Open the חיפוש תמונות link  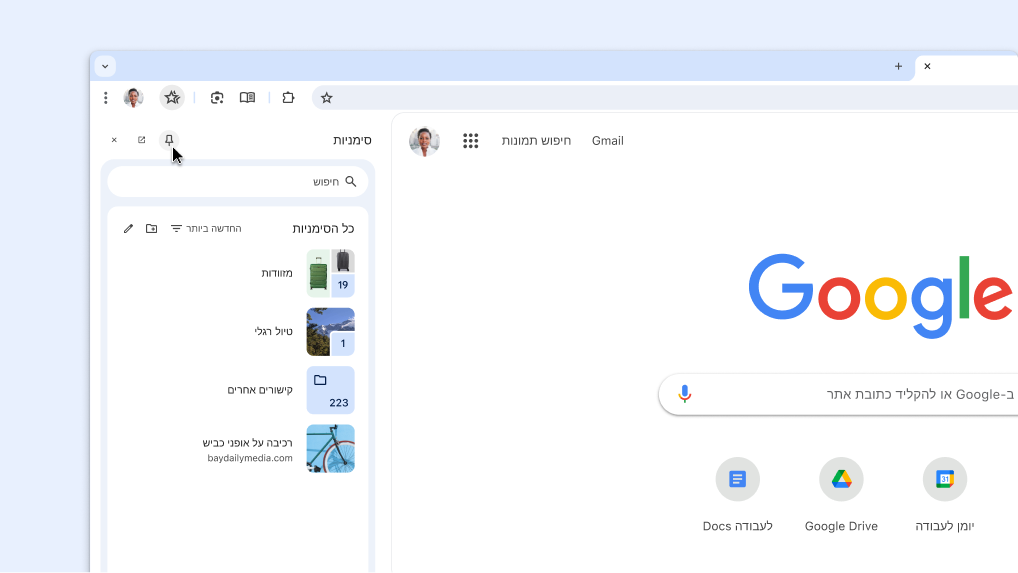click(x=536, y=141)
